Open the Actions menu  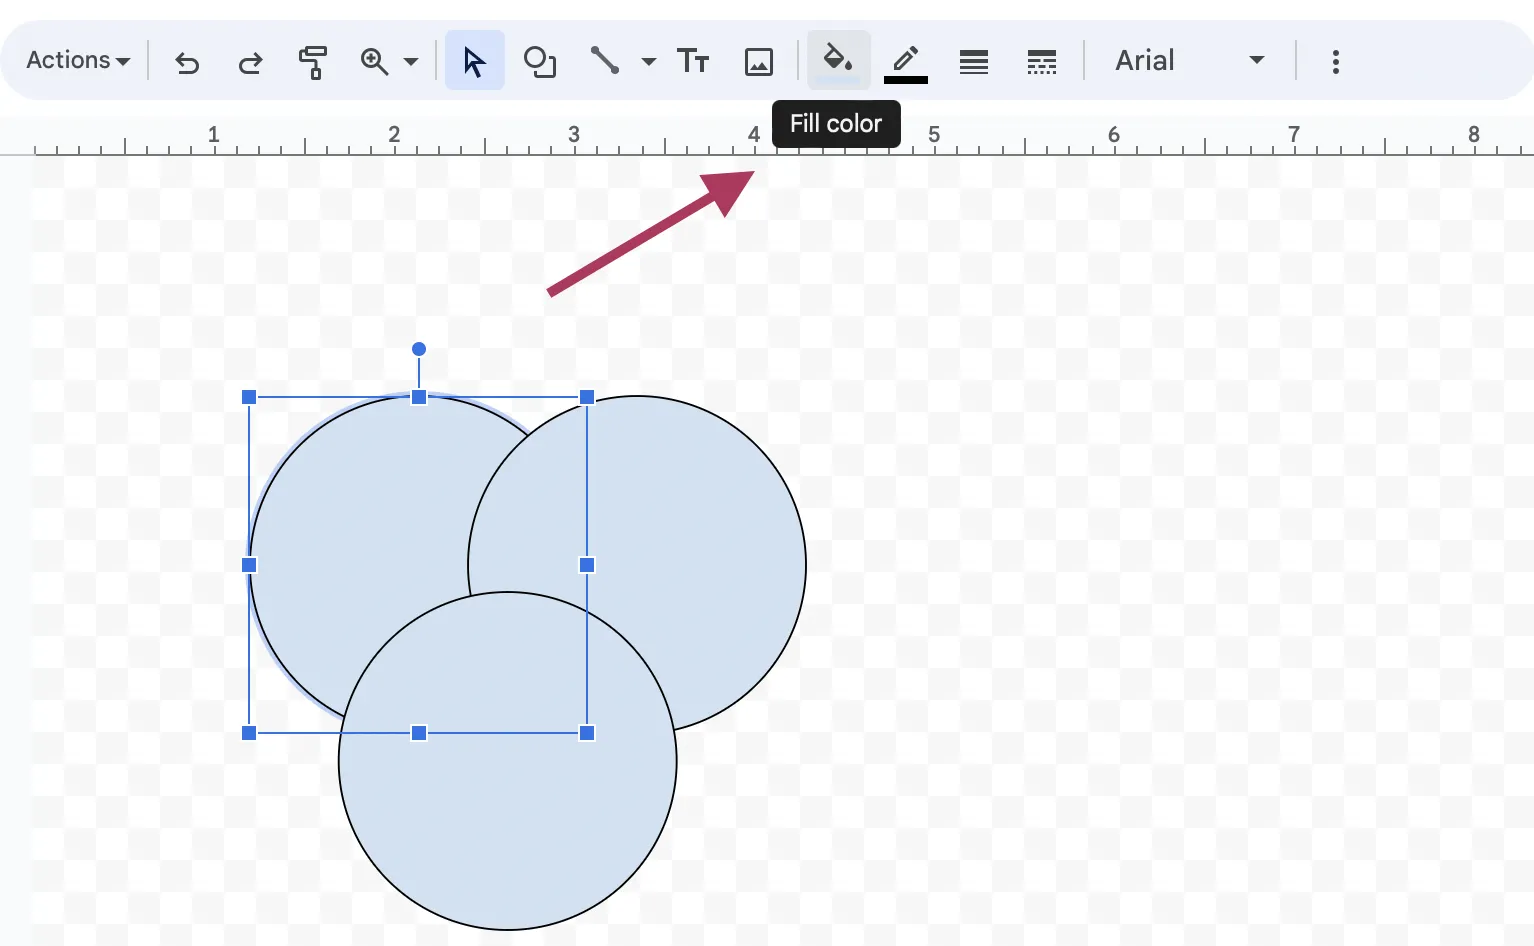click(78, 60)
